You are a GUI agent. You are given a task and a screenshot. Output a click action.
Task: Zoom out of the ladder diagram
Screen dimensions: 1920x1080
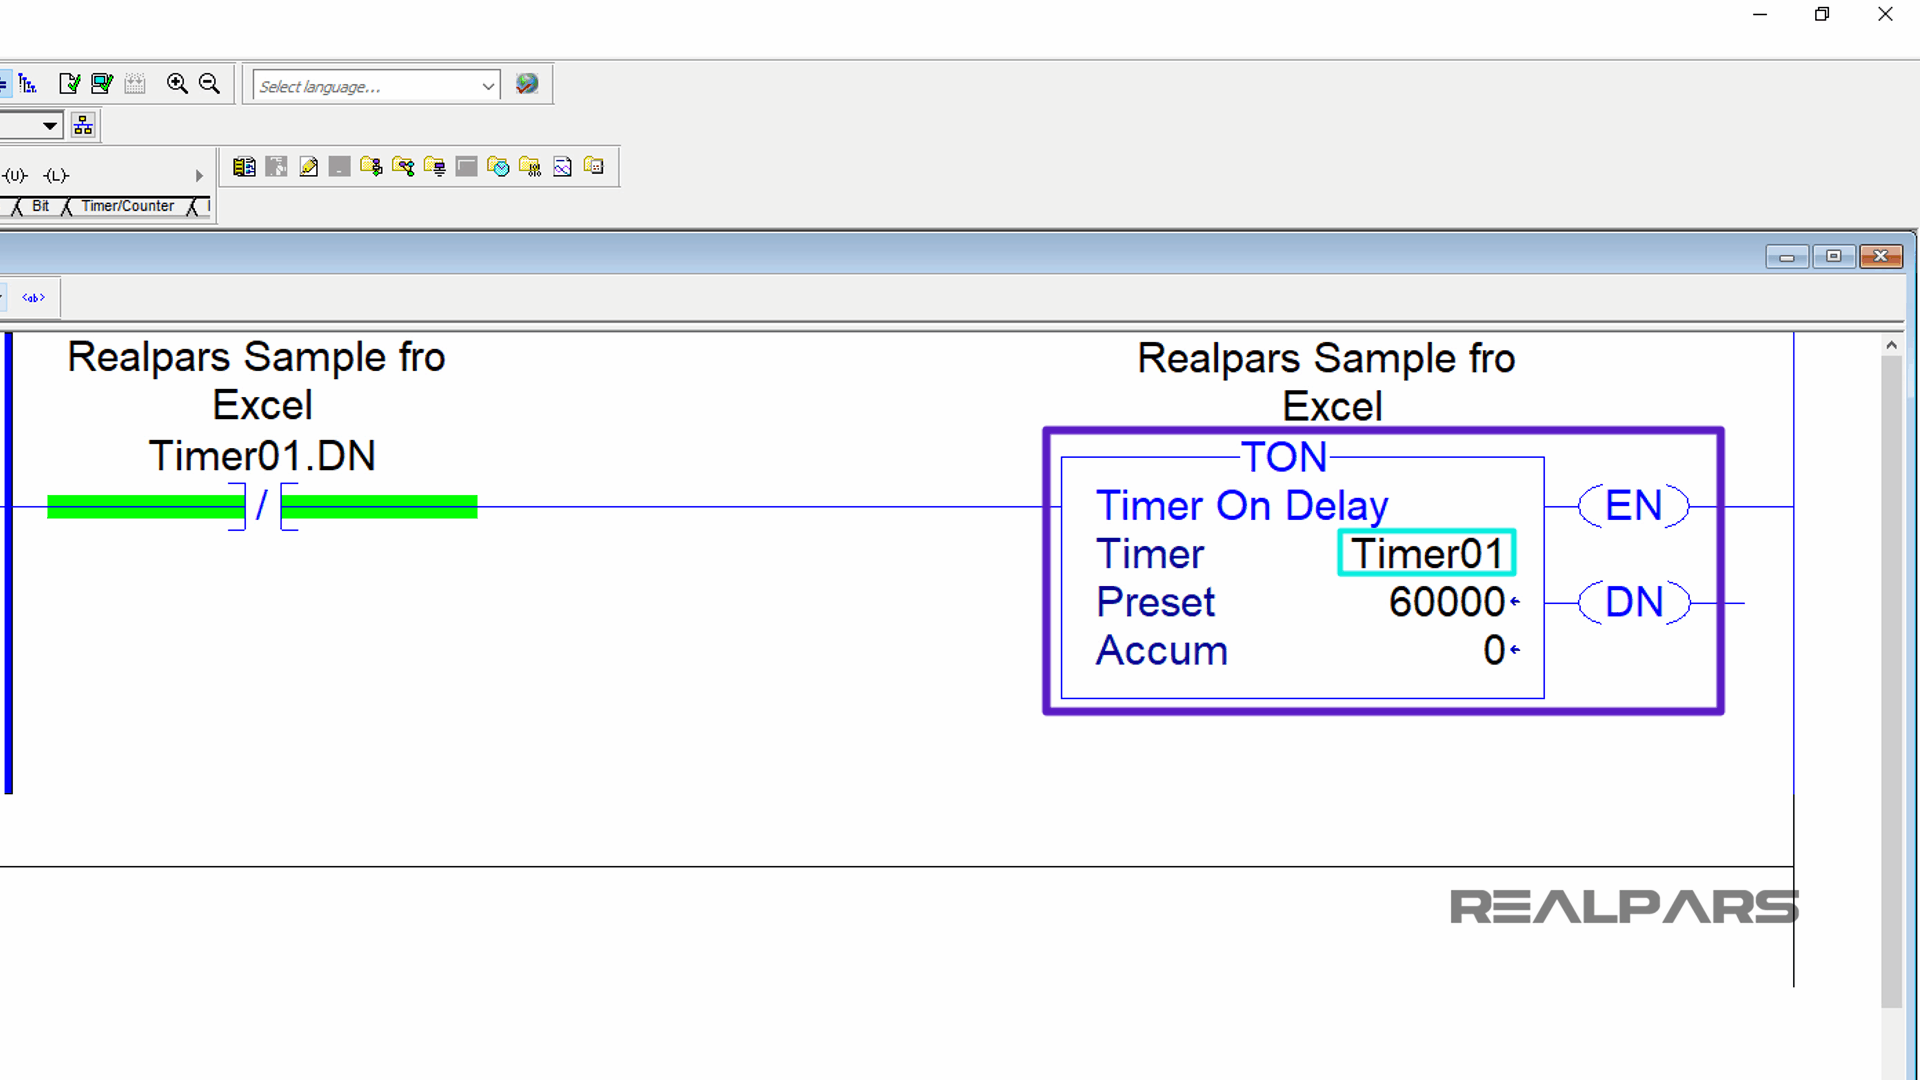[209, 84]
